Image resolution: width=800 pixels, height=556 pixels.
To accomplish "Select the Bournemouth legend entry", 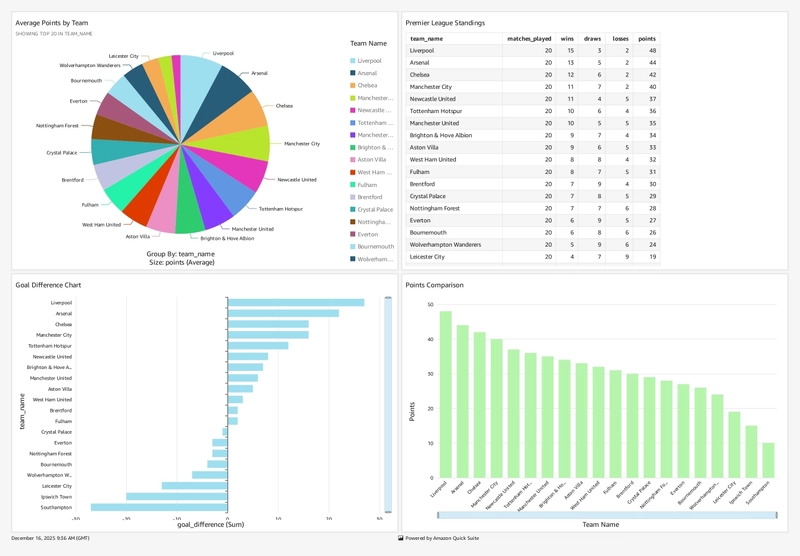I will click(x=372, y=246).
